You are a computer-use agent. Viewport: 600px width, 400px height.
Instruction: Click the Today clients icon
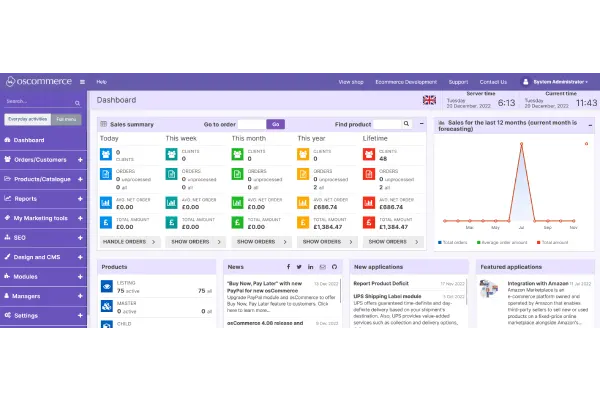108,154
